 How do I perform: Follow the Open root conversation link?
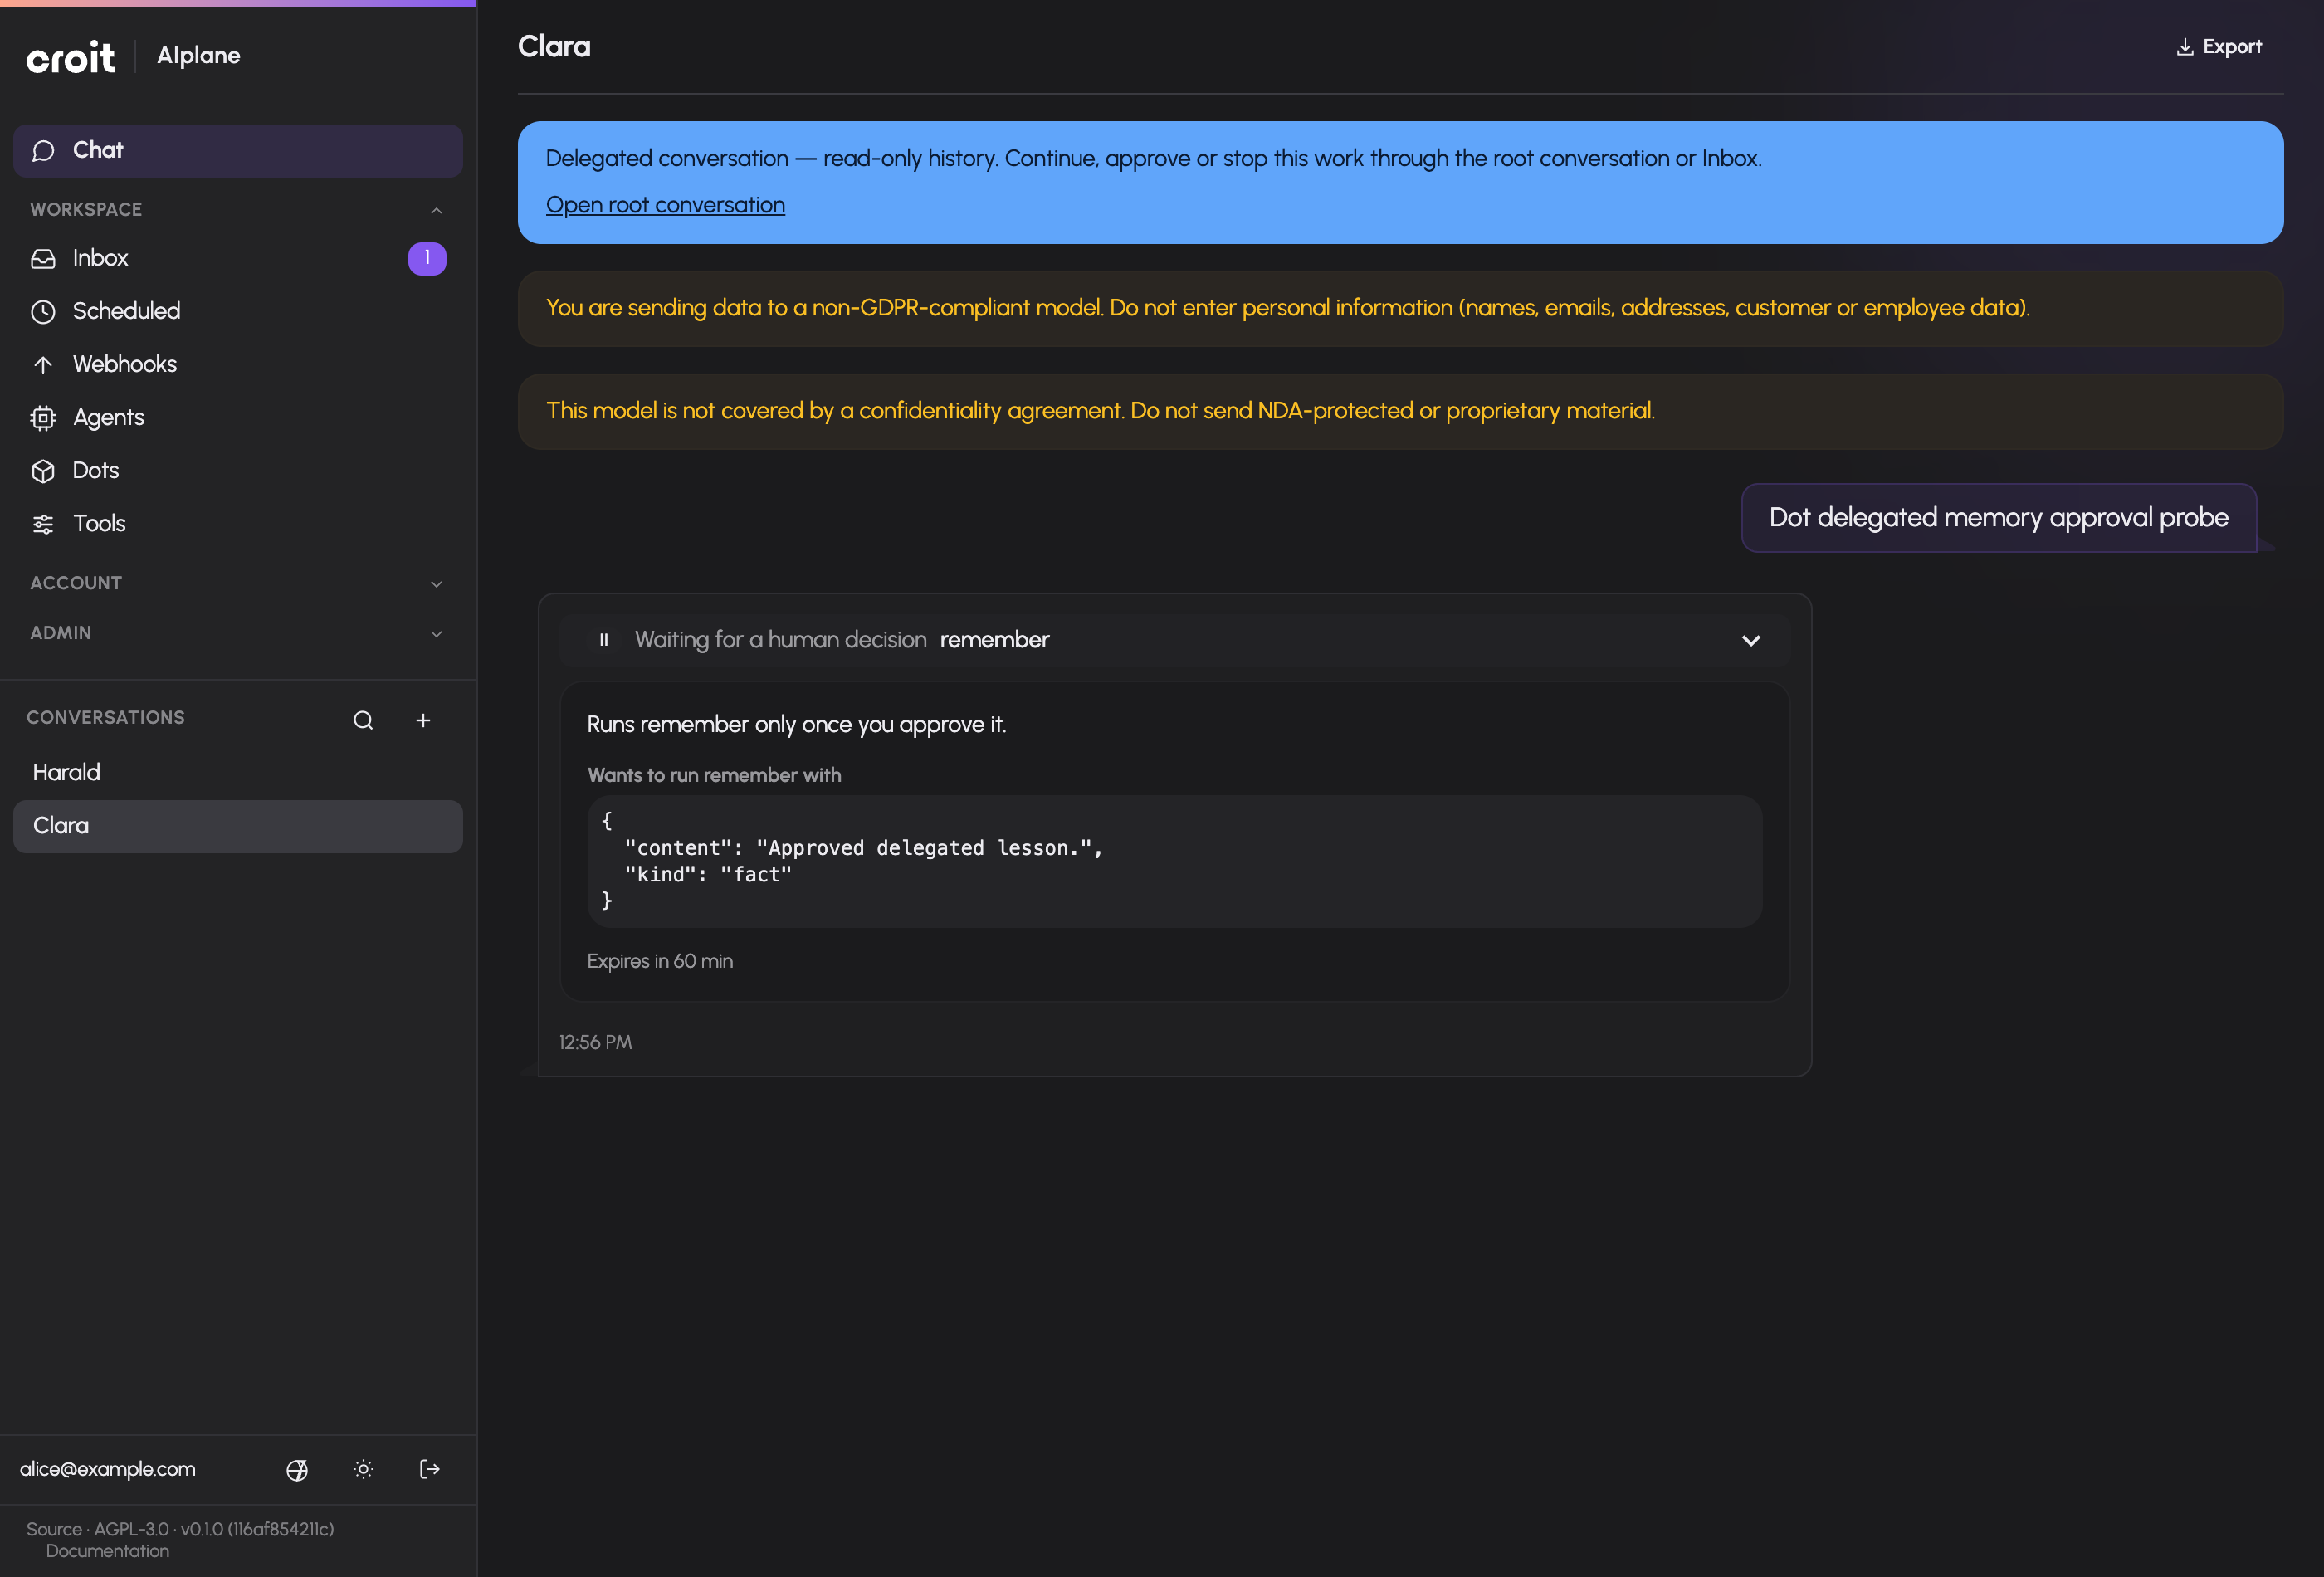click(x=665, y=205)
